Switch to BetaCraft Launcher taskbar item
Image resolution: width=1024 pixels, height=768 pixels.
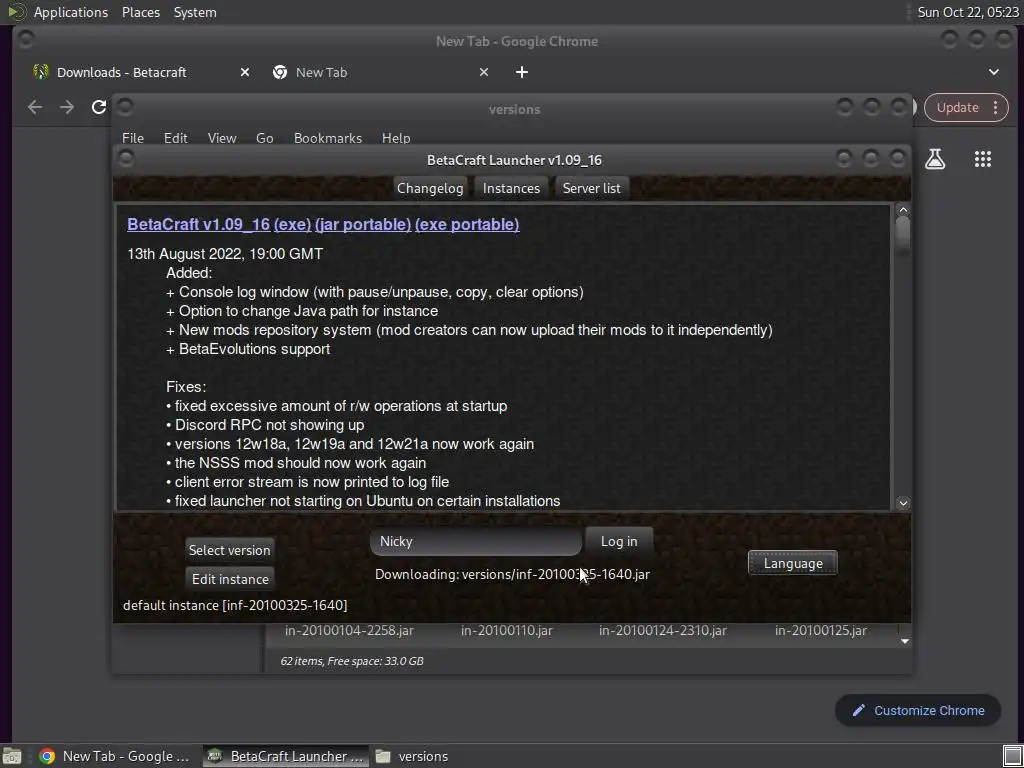(285, 756)
